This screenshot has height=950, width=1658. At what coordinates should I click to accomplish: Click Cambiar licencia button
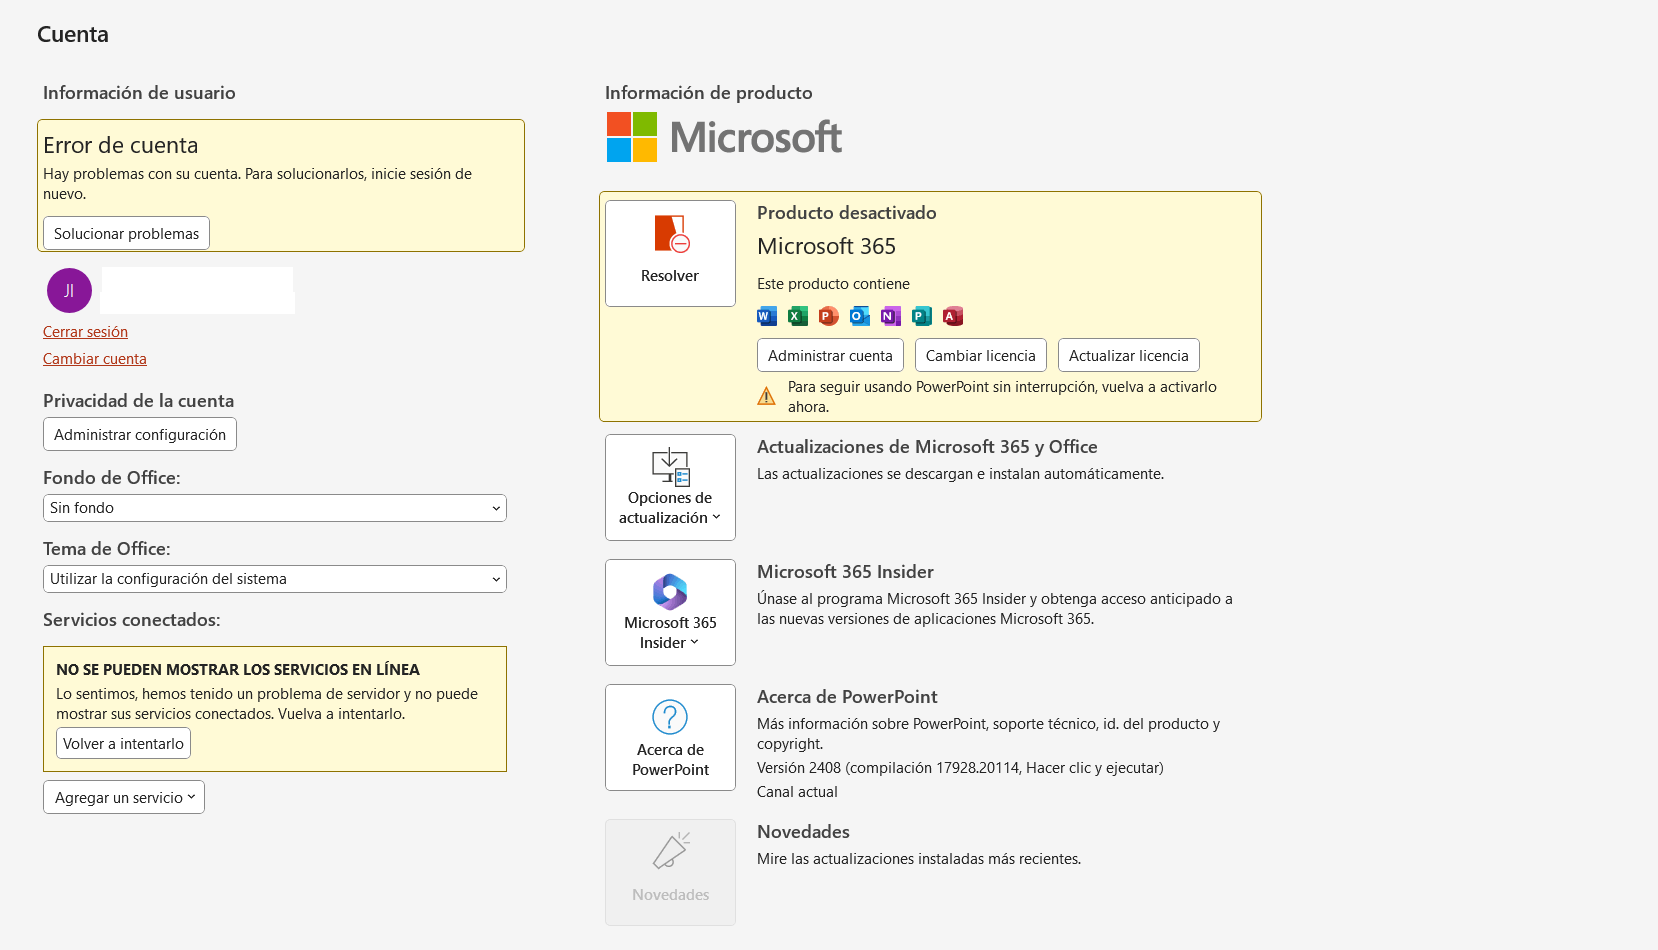point(981,355)
